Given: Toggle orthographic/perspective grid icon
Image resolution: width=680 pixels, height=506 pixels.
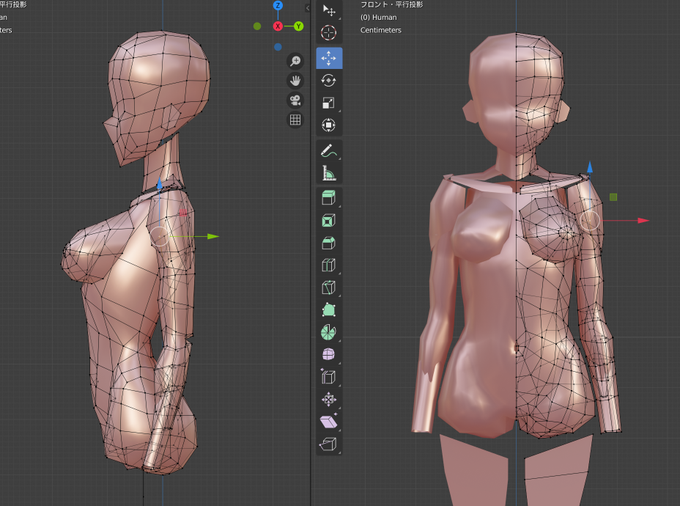Looking at the screenshot, I should pyautogui.click(x=295, y=120).
